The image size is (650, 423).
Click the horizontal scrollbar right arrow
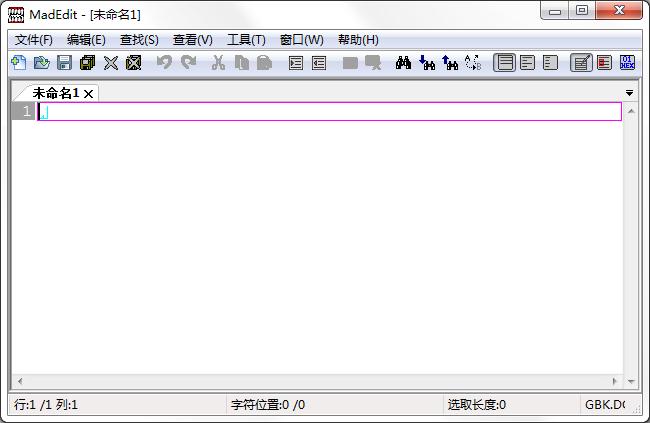click(x=614, y=381)
